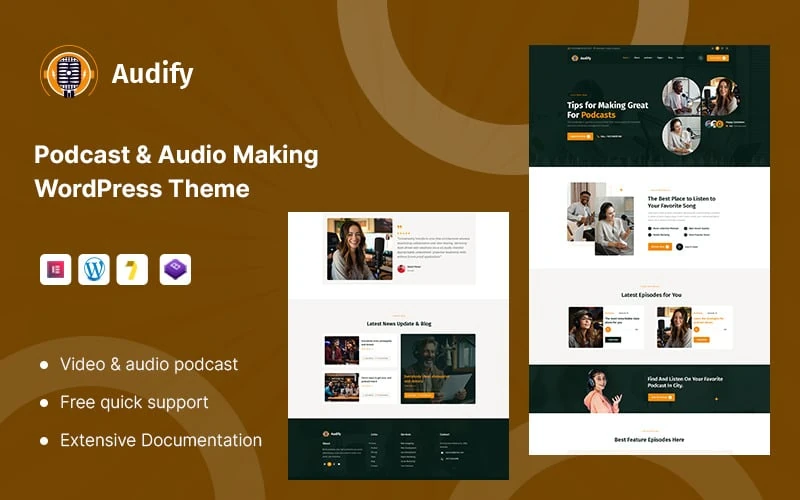Image resolution: width=800 pixels, height=500 pixels.
Task: Open first episode thumbnail of woman in hat
Action: pyautogui.click(x=586, y=327)
